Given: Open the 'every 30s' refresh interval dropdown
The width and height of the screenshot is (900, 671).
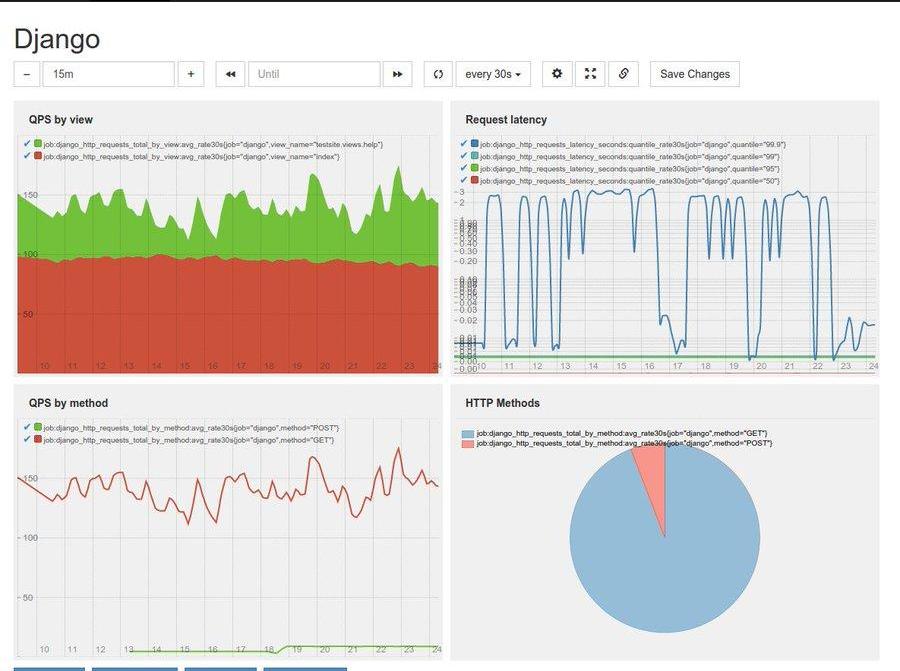Looking at the screenshot, I should click(x=493, y=74).
